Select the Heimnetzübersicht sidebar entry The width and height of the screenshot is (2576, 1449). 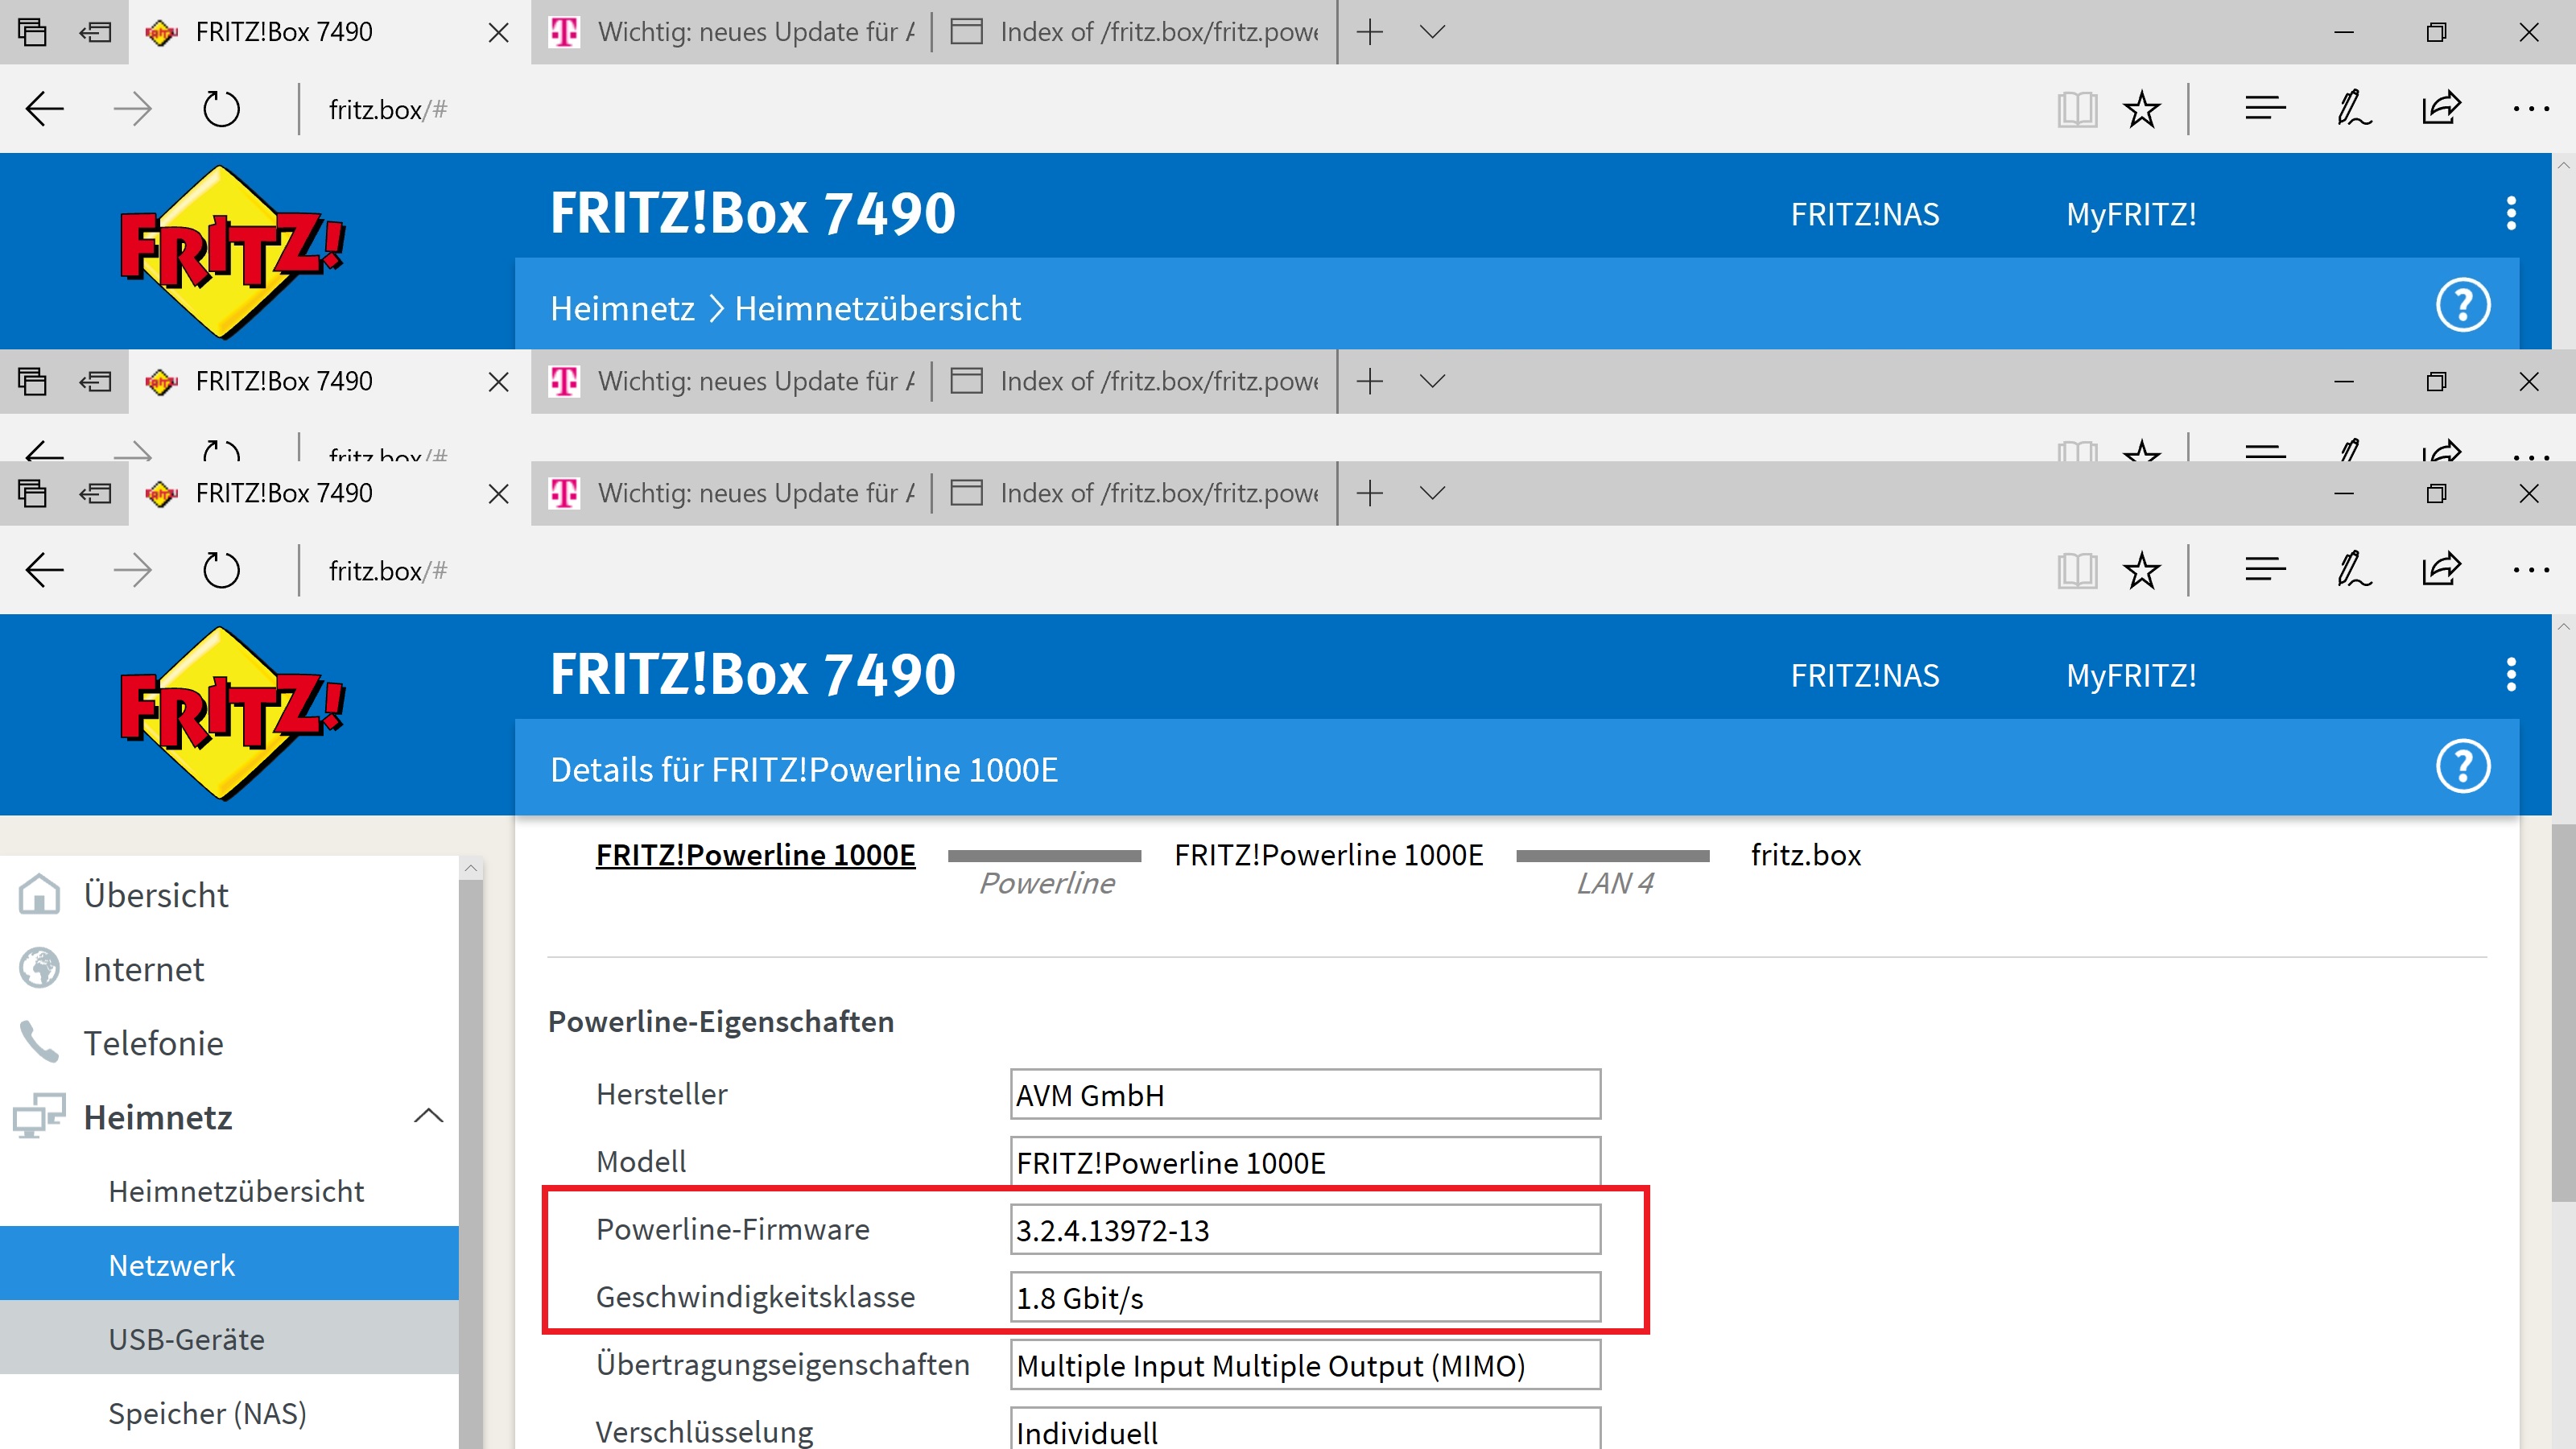tap(236, 1191)
